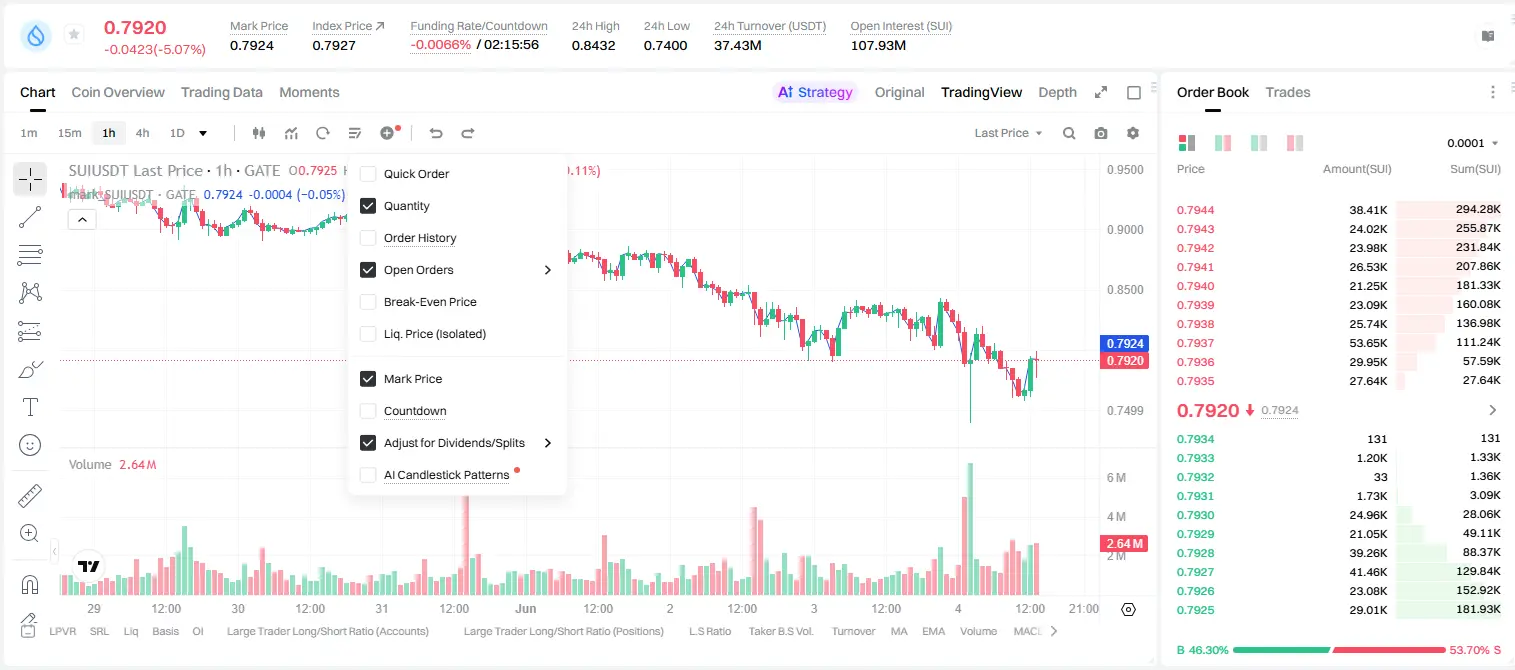Select the ruler measure tool
The image size is (1515, 670).
(x=30, y=495)
